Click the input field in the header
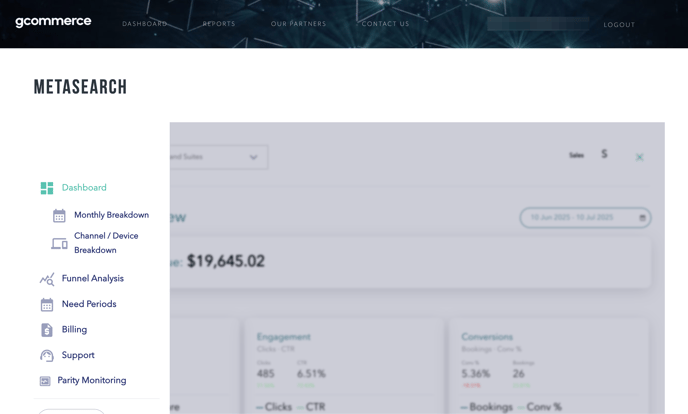 [x=538, y=24]
